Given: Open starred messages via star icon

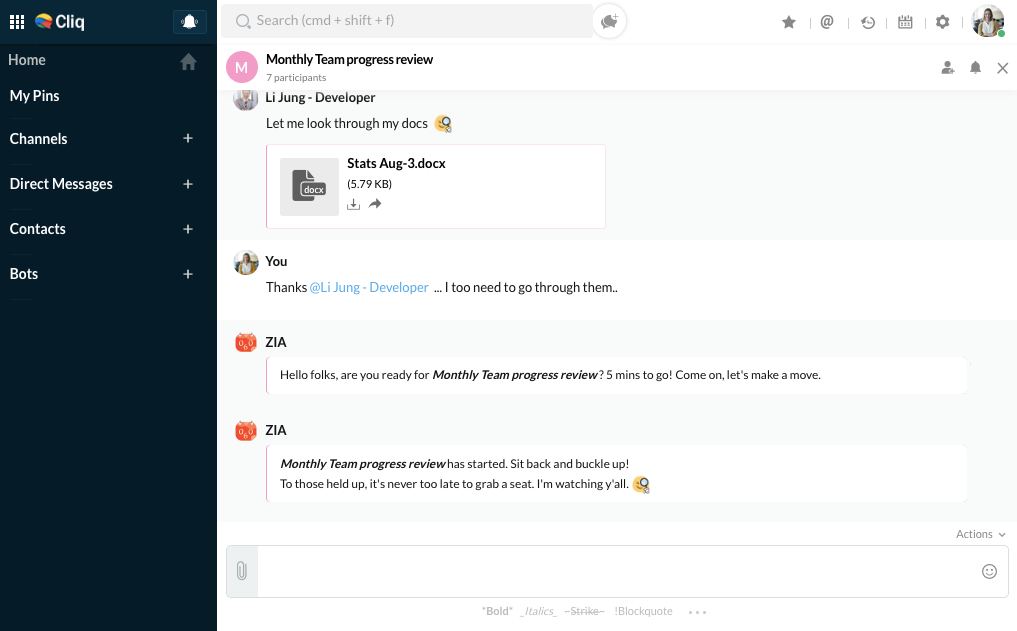Looking at the screenshot, I should [789, 22].
